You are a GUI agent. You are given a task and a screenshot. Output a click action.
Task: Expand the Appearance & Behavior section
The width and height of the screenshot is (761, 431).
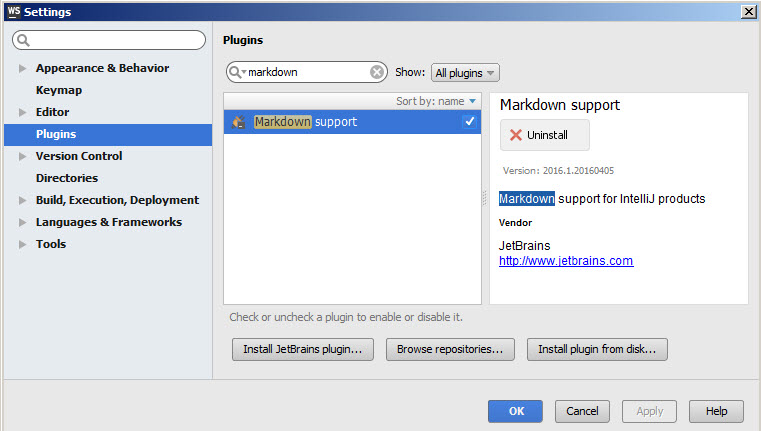click(22, 68)
